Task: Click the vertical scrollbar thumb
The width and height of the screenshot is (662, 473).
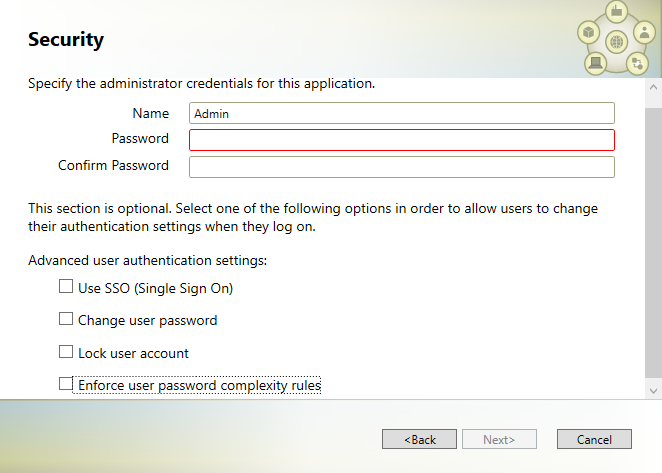Action: [x=653, y=242]
